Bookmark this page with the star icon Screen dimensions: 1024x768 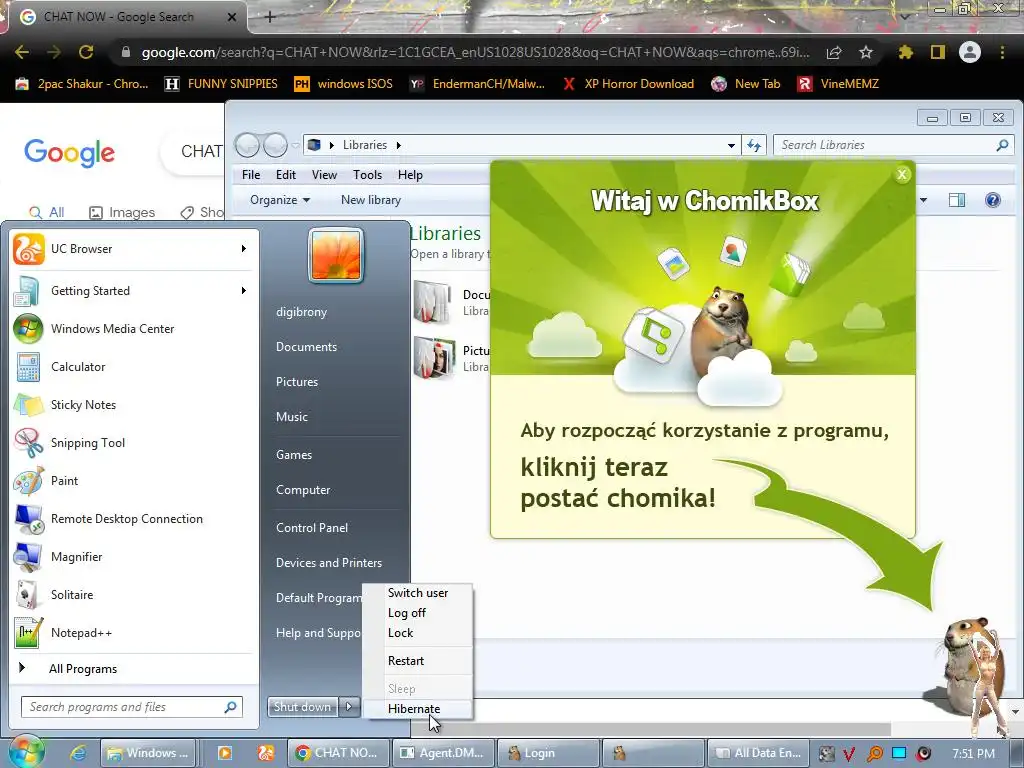(865, 52)
